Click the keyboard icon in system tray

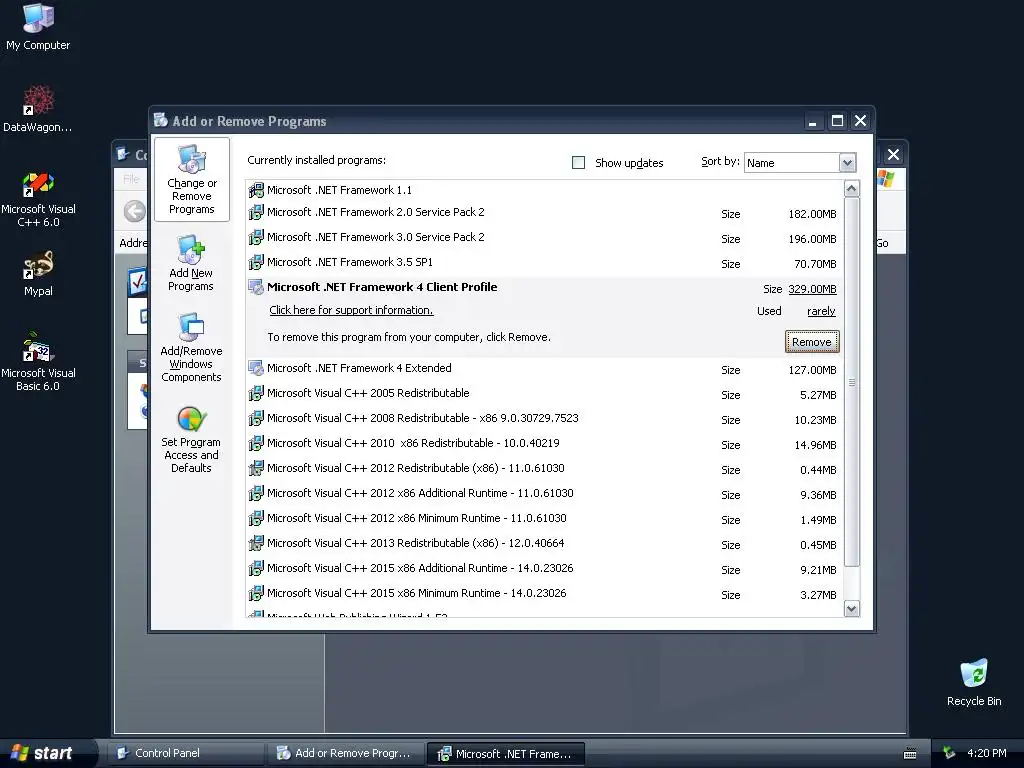coord(910,754)
